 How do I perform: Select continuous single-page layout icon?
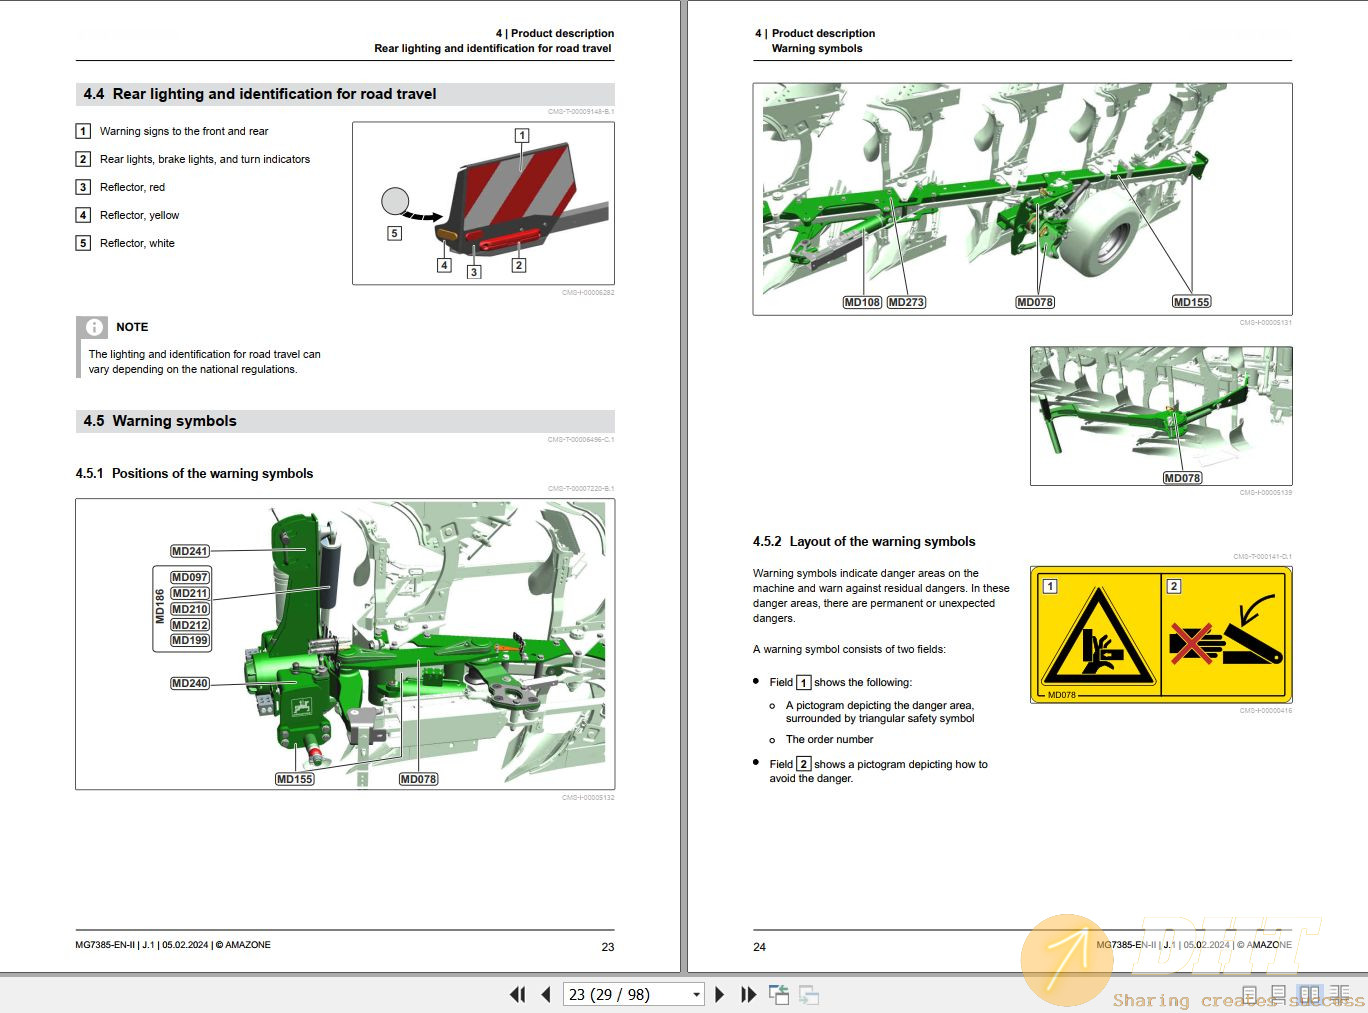pos(1278,994)
